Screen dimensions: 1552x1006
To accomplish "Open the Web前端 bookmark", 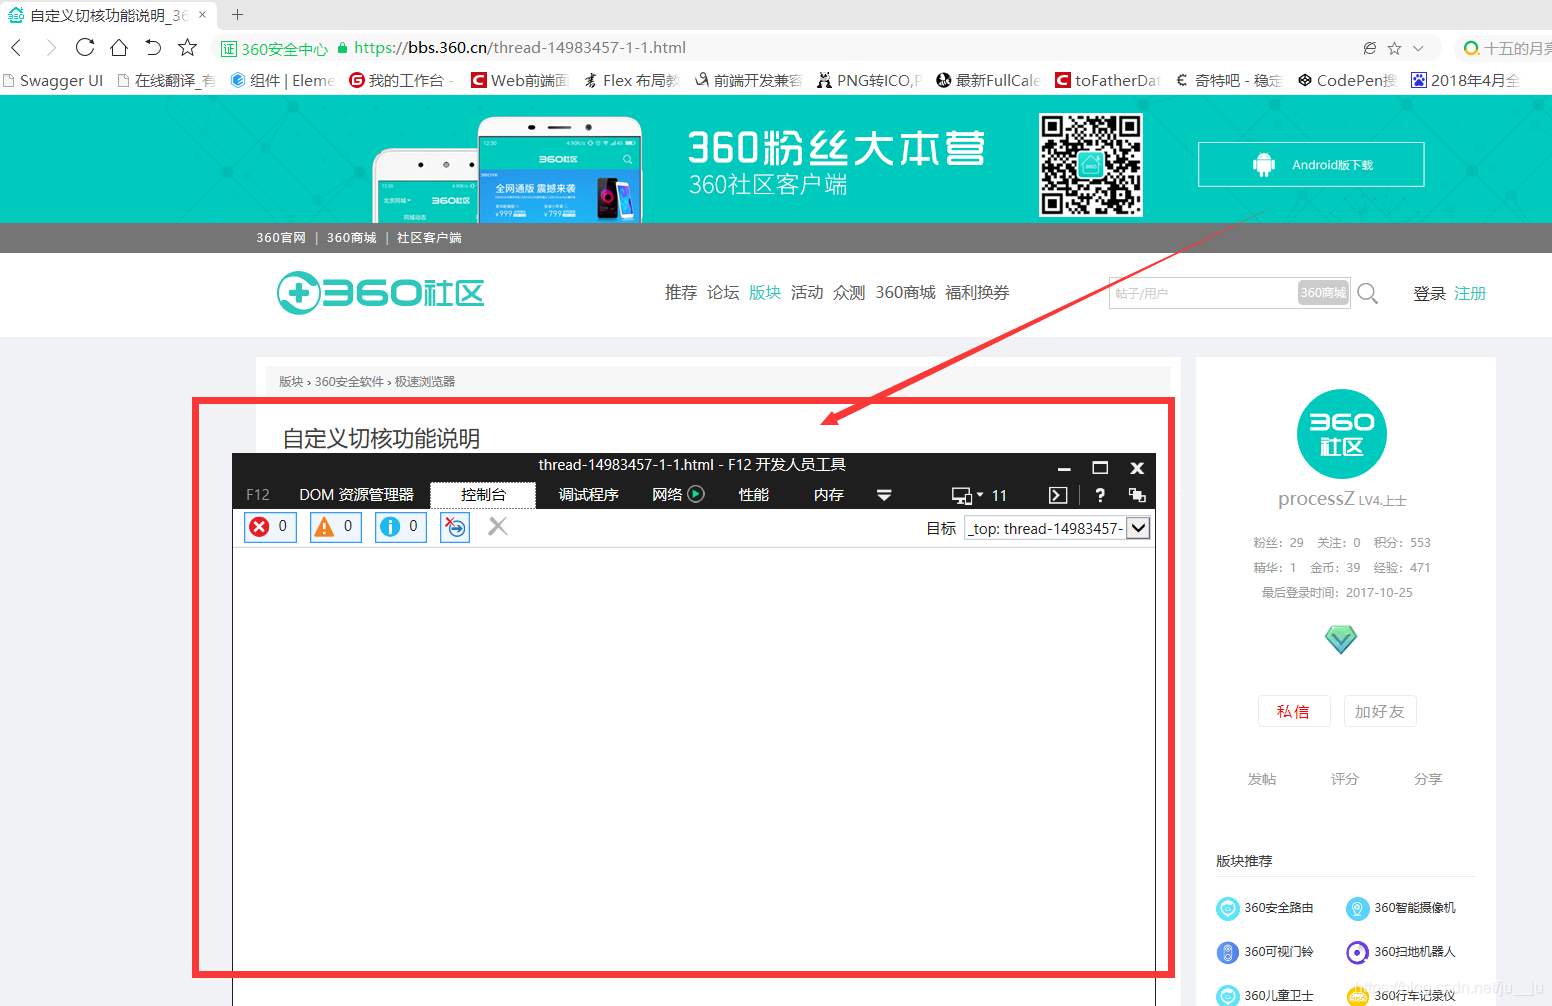I will coord(520,80).
